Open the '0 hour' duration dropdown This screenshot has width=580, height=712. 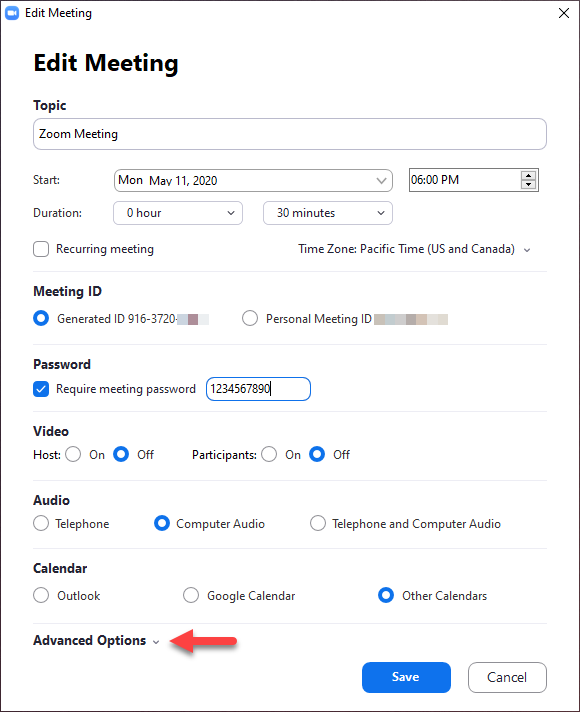click(178, 213)
